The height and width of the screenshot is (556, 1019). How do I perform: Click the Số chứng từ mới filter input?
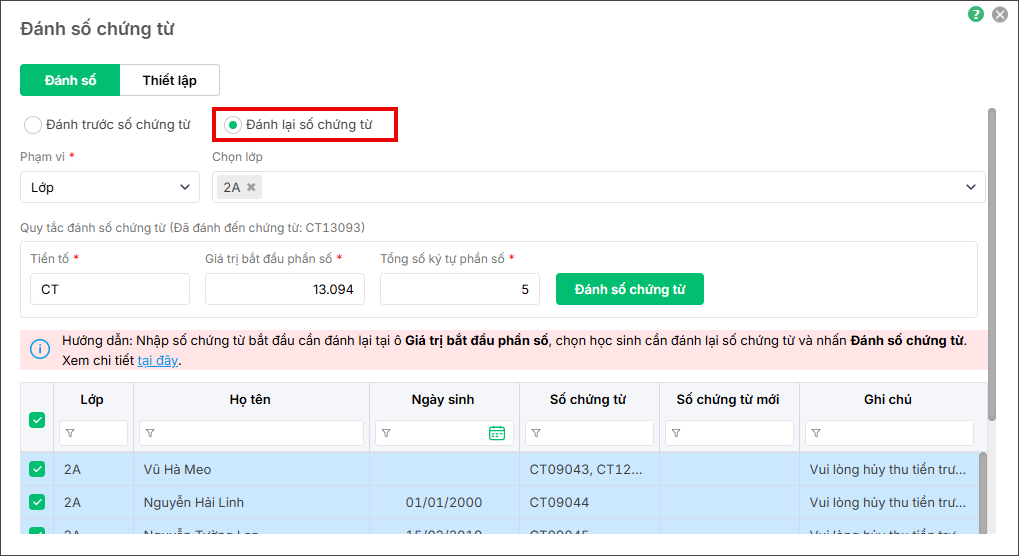click(x=729, y=433)
